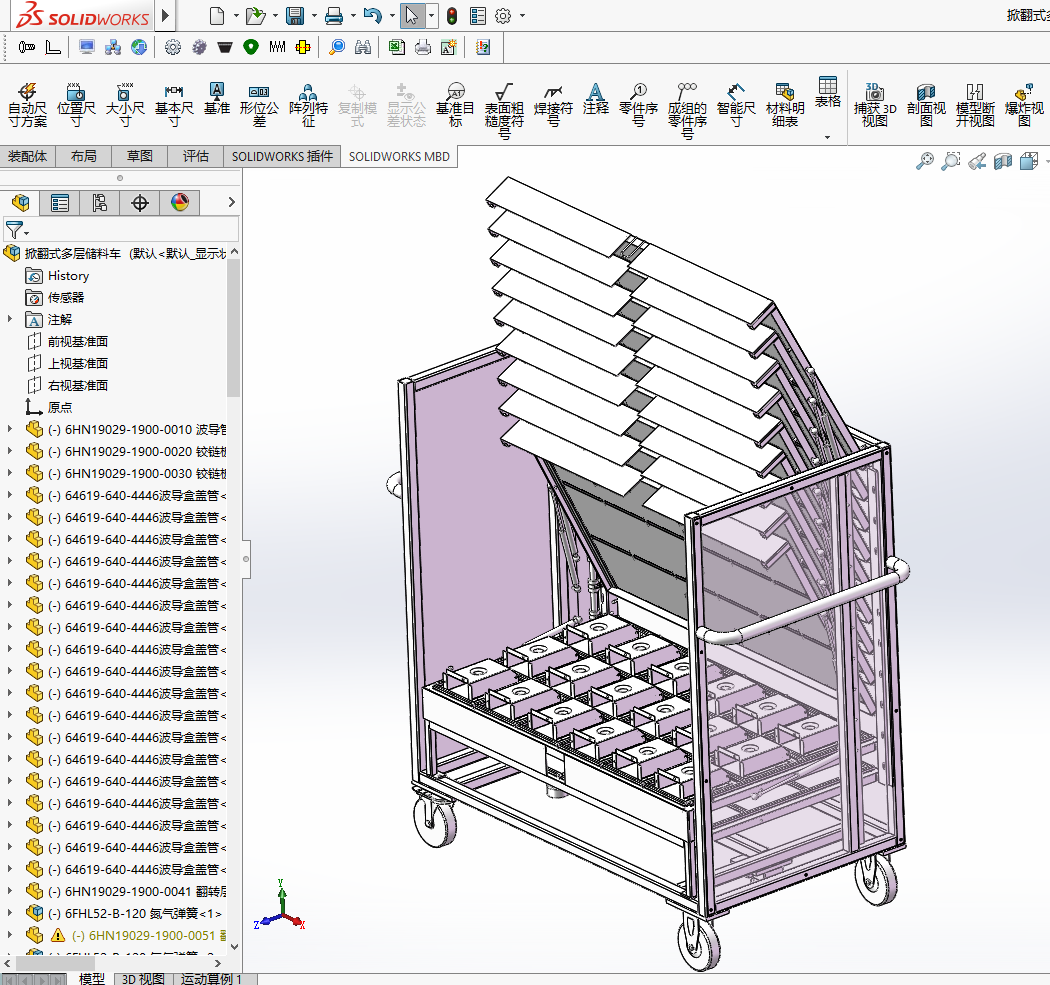
Task: Open the 运动算例 1 bottom tab
Action: click(210, 978)
